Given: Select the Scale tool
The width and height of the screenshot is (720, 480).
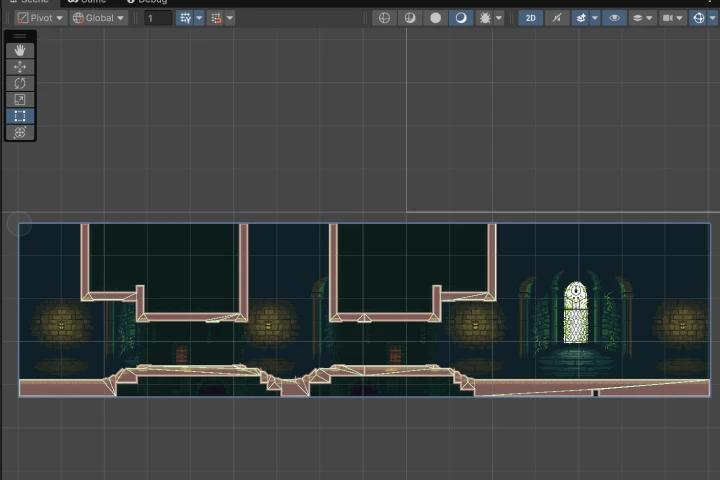Looking at the screenshot, I should [x=20, y=100].
